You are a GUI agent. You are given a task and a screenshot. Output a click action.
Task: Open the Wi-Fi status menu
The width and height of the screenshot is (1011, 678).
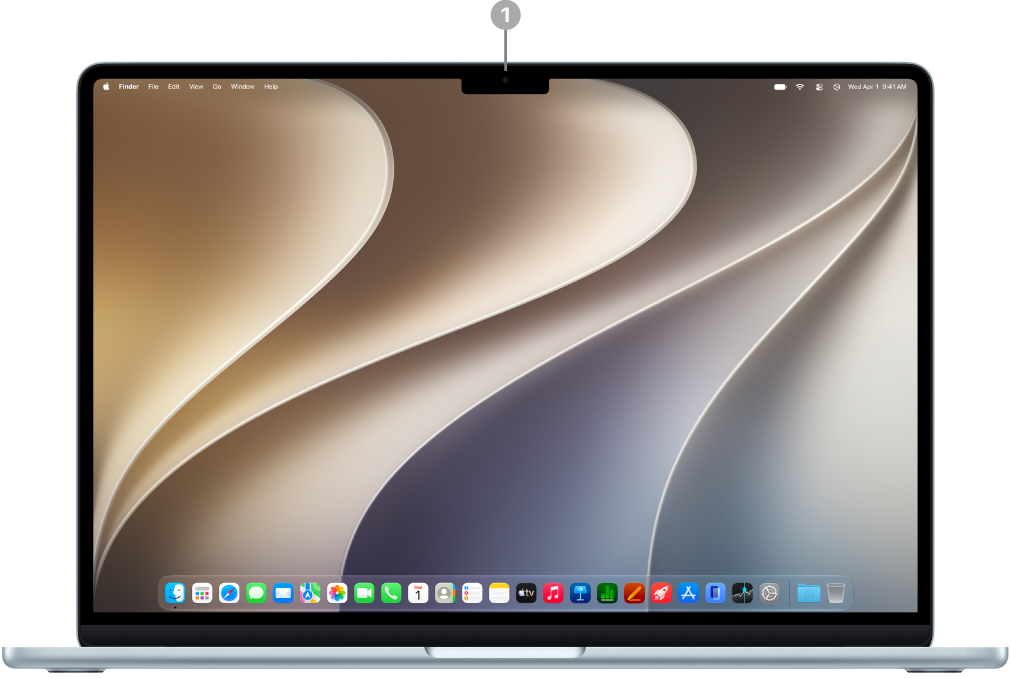coord(800,86)
